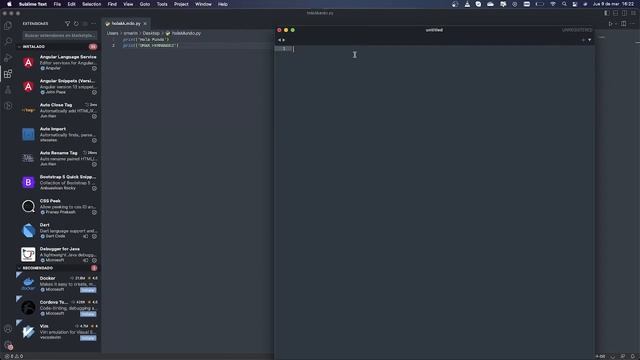The image size is (640, 360).
Task: Open the date and time in menu bar
Action: [x=613, y=4]
